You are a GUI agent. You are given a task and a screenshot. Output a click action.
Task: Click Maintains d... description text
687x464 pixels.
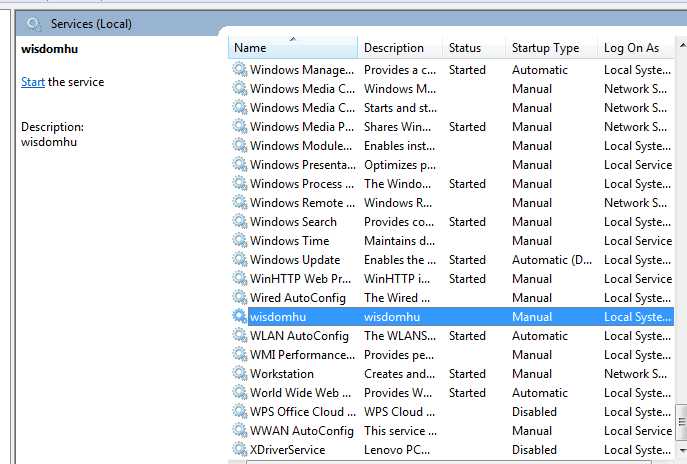(x=400, y=241)
